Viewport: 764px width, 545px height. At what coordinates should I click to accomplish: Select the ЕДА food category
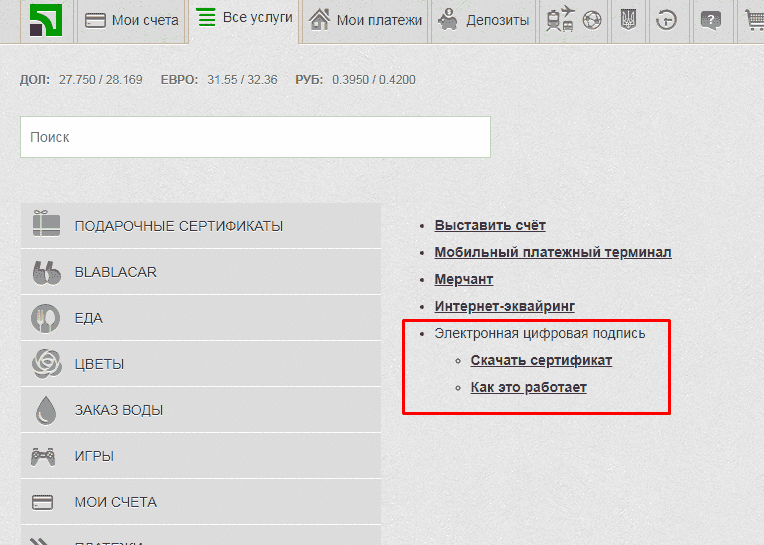pyautogui.click(x=200, y=318)
